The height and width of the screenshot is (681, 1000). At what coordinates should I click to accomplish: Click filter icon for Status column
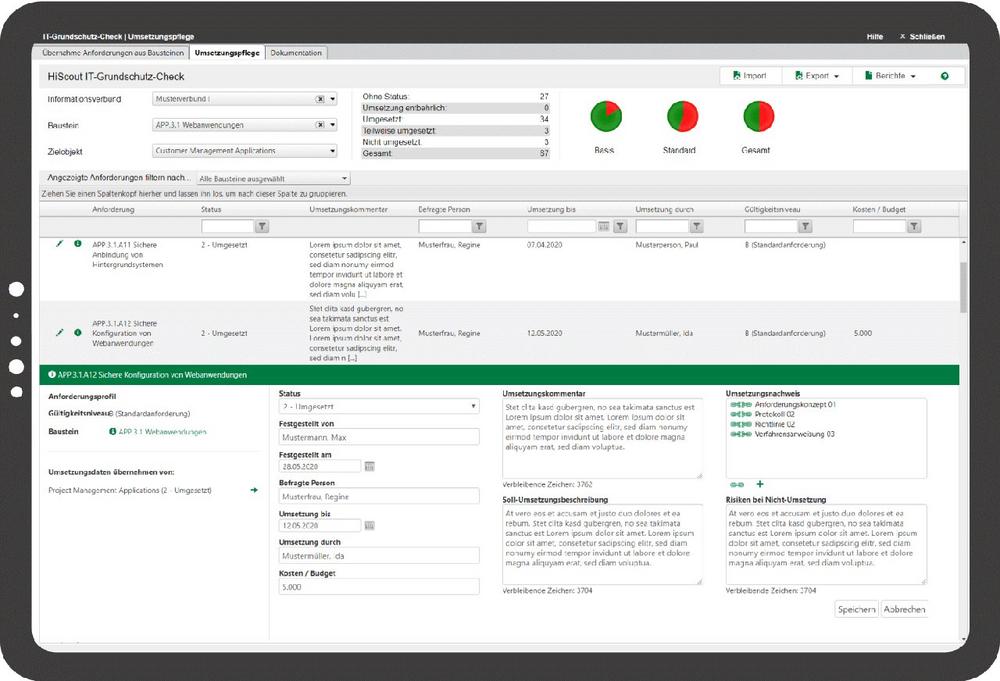pos(263,227)
